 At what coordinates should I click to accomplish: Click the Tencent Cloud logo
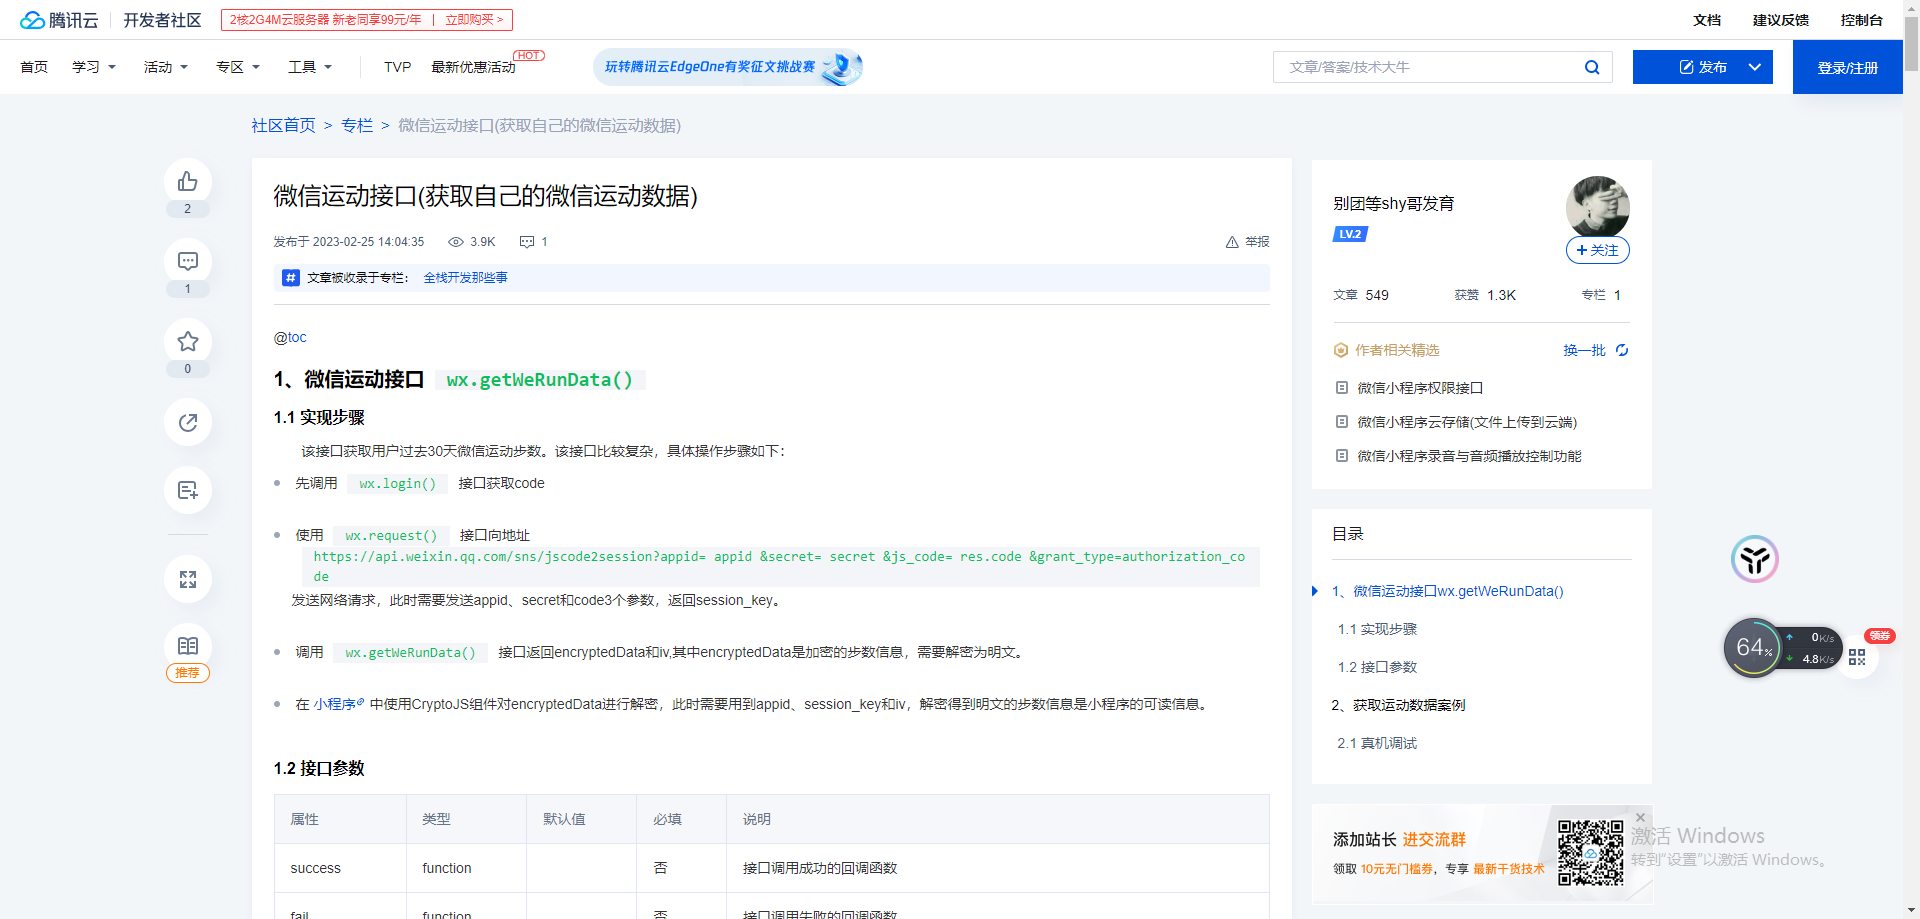pyautogui.click(x=60, y=20)
